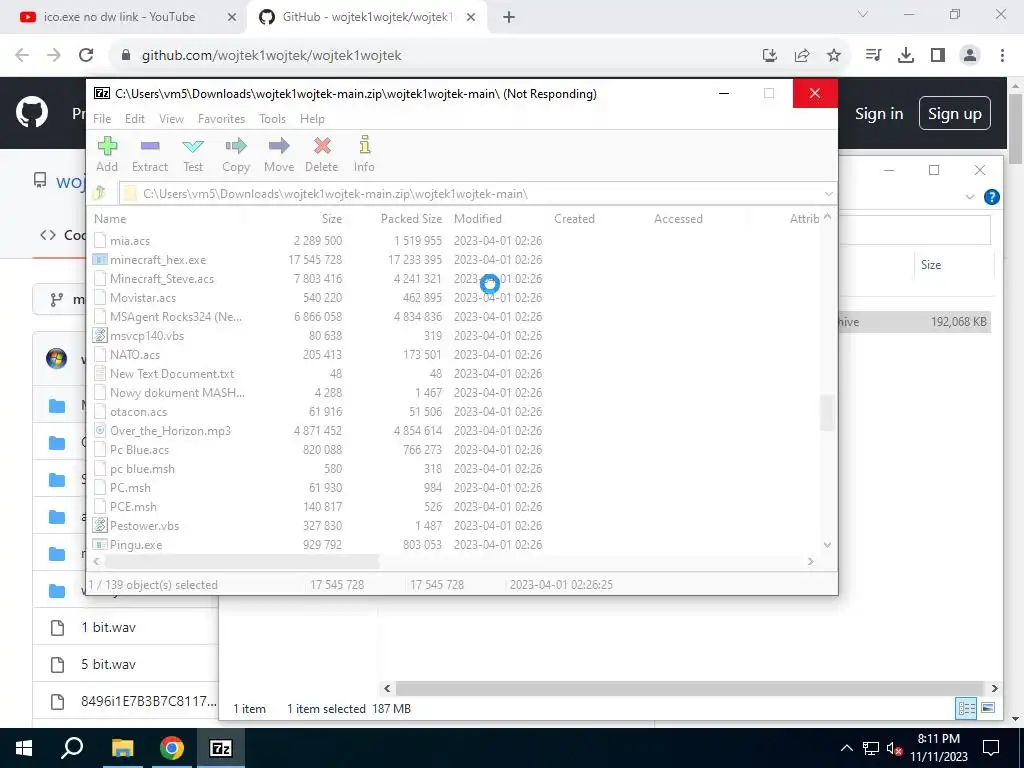The height and width of the screenshot is (768, 1024).
Task: Click the Chrome address bar URL
Action: 272,56
